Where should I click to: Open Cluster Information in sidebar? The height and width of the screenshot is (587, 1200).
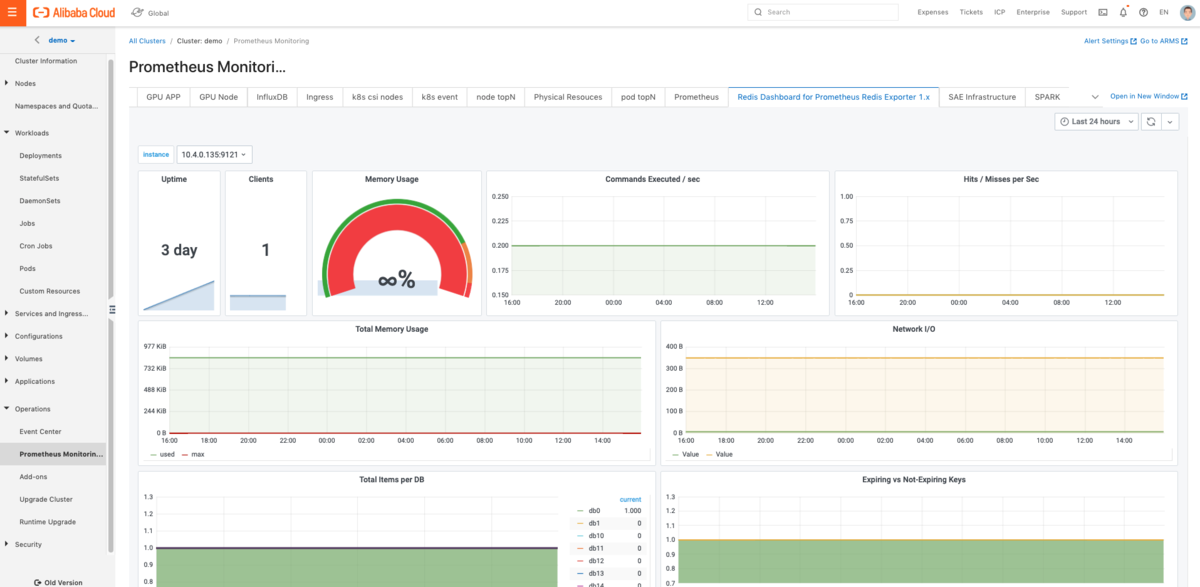point(46,61)
